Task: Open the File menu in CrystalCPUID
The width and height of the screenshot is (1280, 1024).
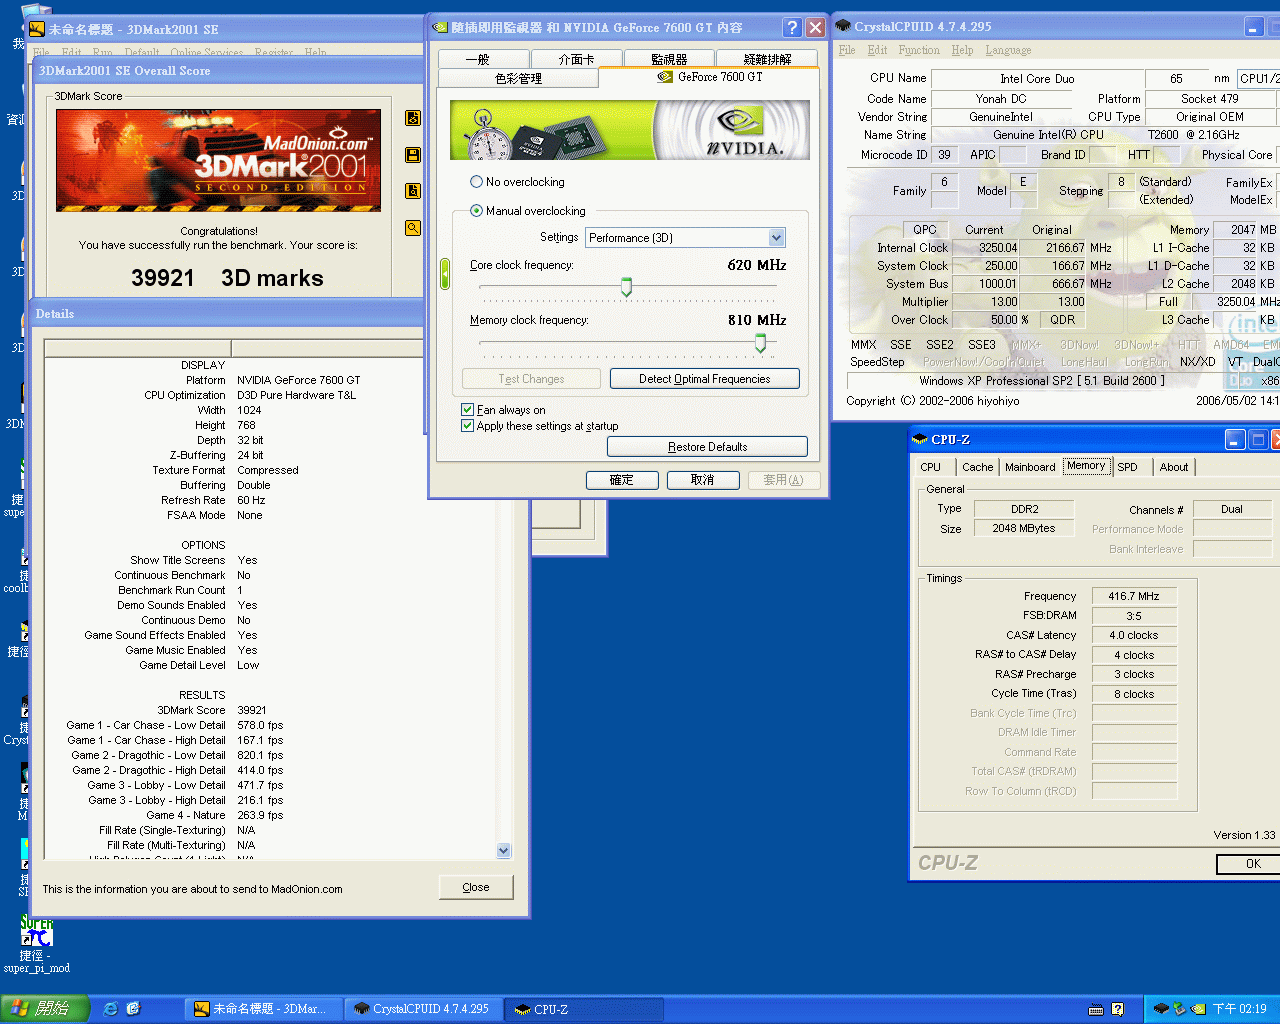Action: tap(847, 50)
